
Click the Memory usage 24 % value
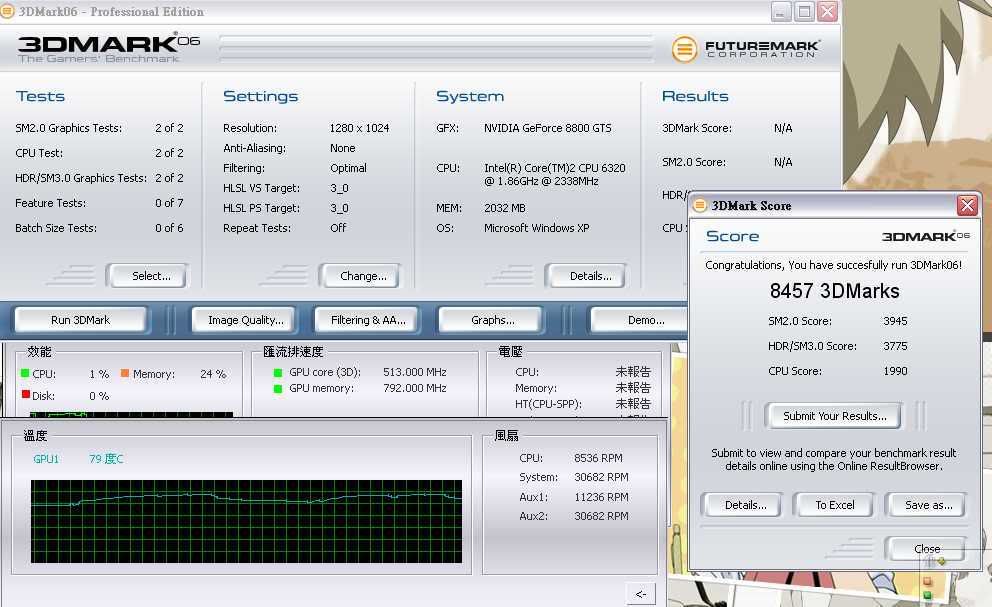pos(213,374)
